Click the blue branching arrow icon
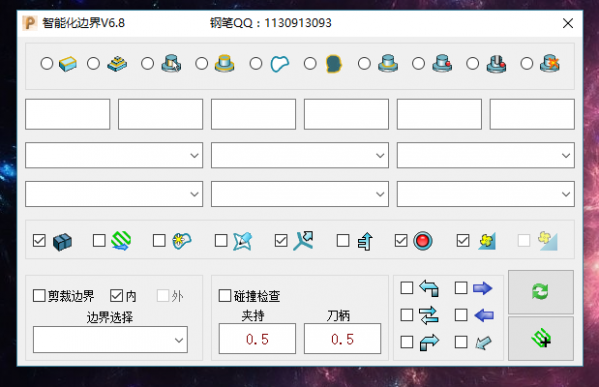This screenshot has height=387, width=599. pos(303,241)
